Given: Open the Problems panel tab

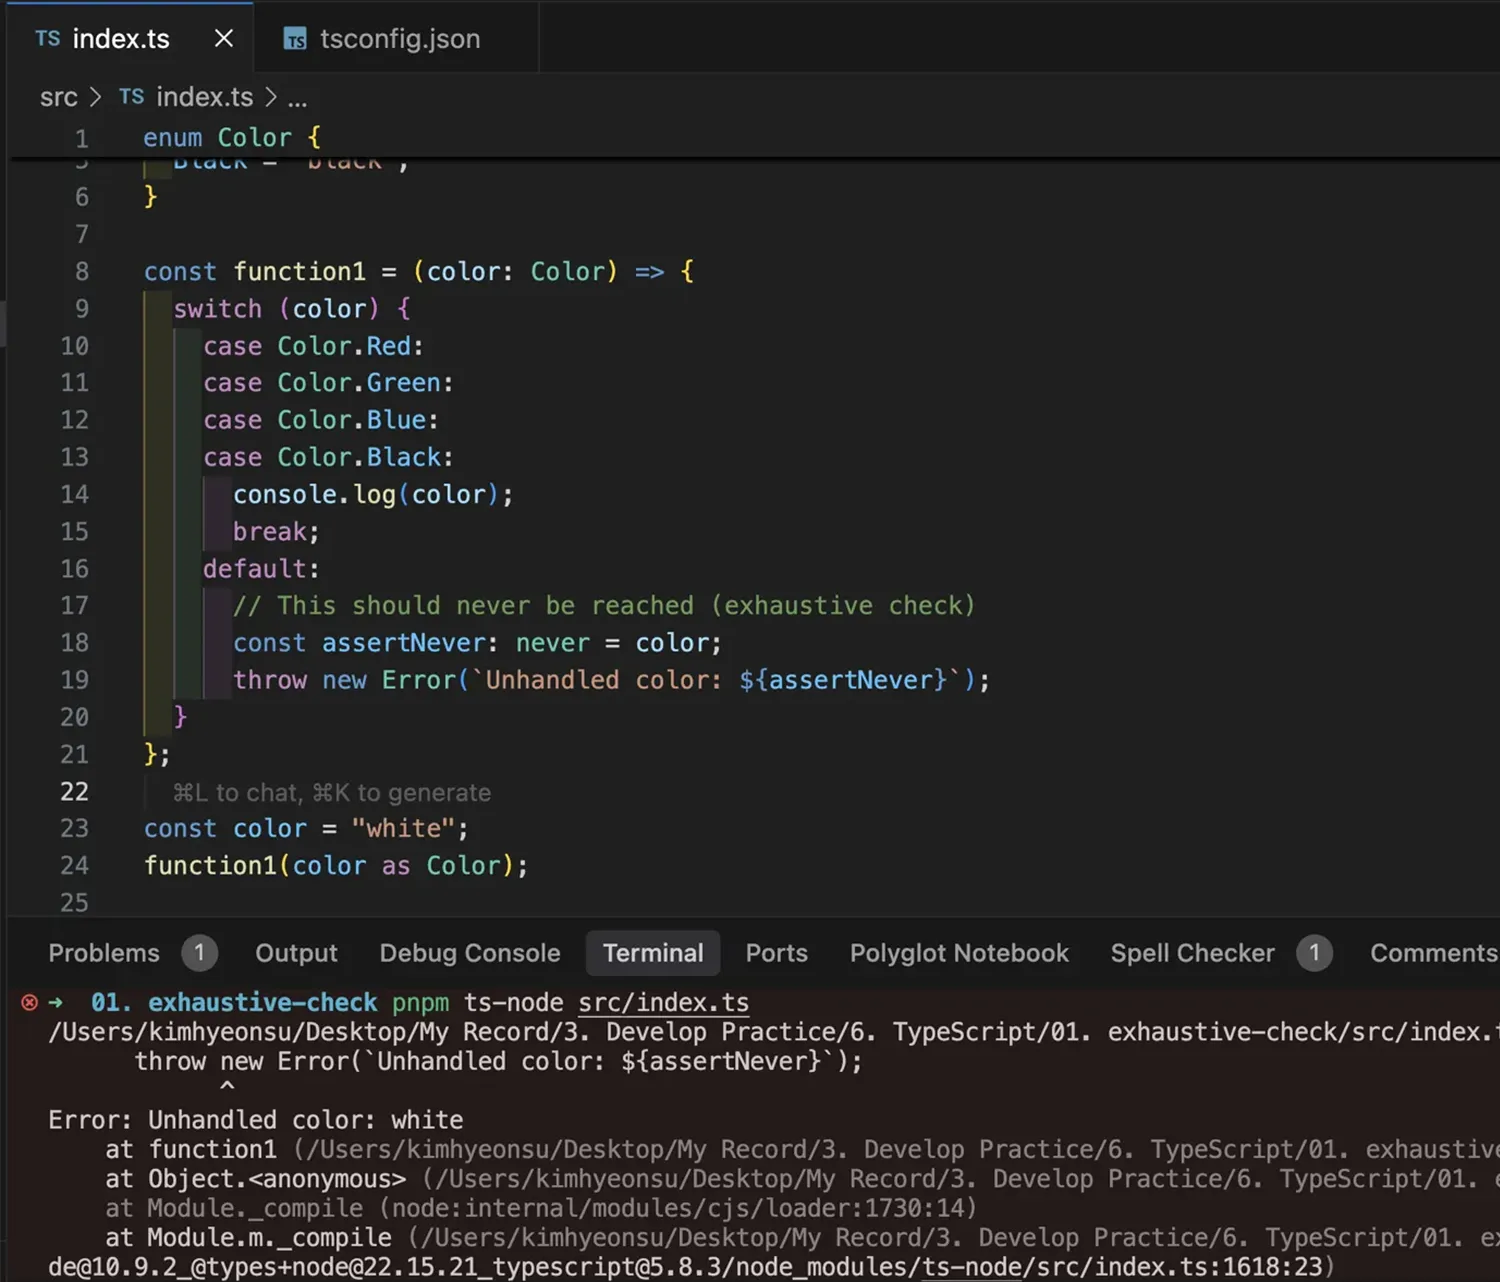Looking at the screenshot, I should [104, 953].
